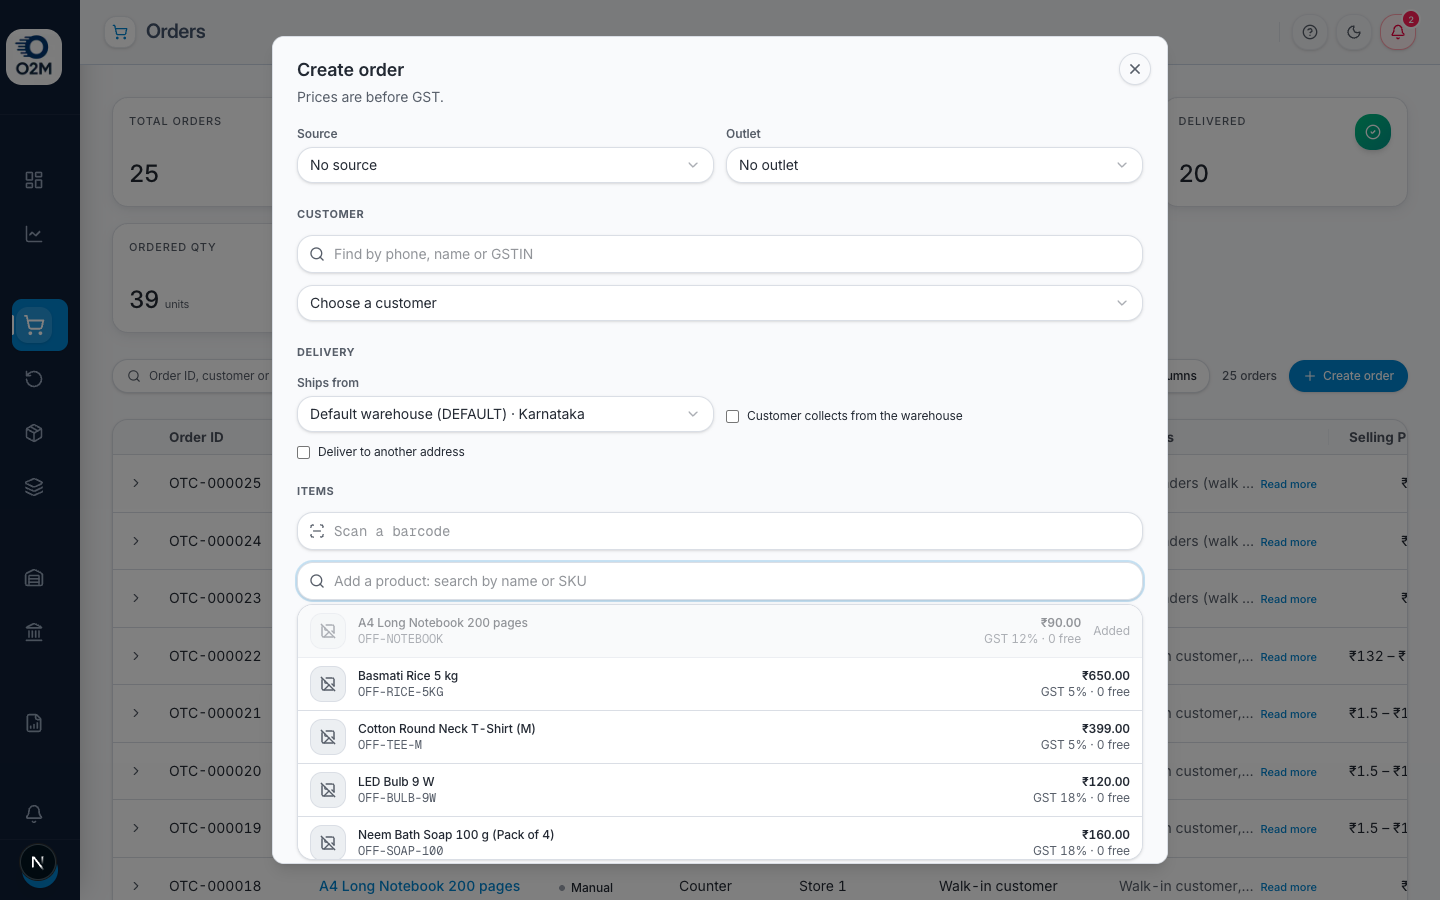
Task: Open the reports document icon in sidebar
Action: 34,723
